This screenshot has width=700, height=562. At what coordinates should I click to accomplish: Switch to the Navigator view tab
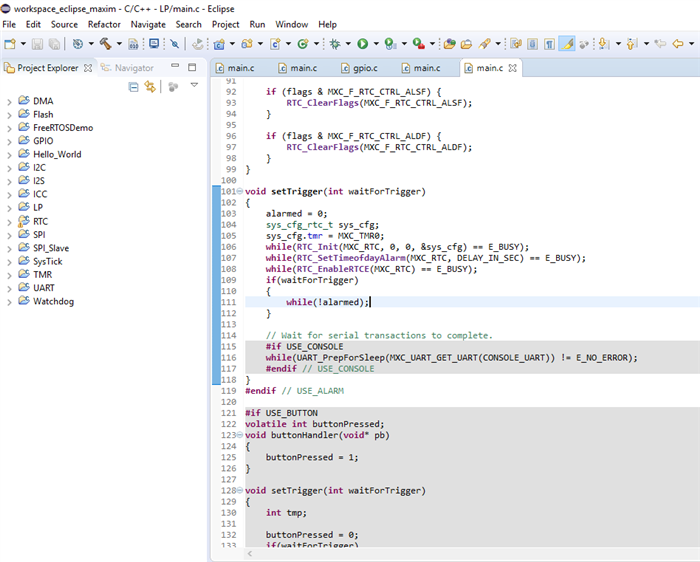tap(134, 68)
